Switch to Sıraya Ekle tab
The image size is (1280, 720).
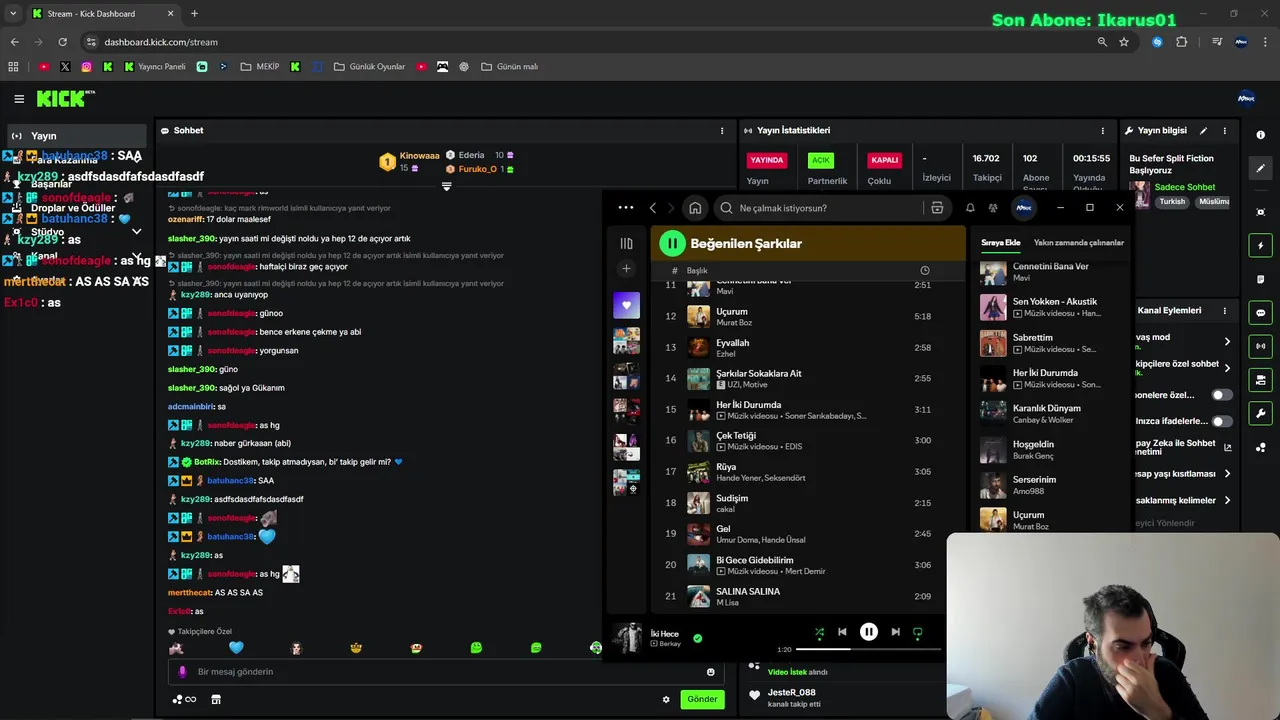1000,242
